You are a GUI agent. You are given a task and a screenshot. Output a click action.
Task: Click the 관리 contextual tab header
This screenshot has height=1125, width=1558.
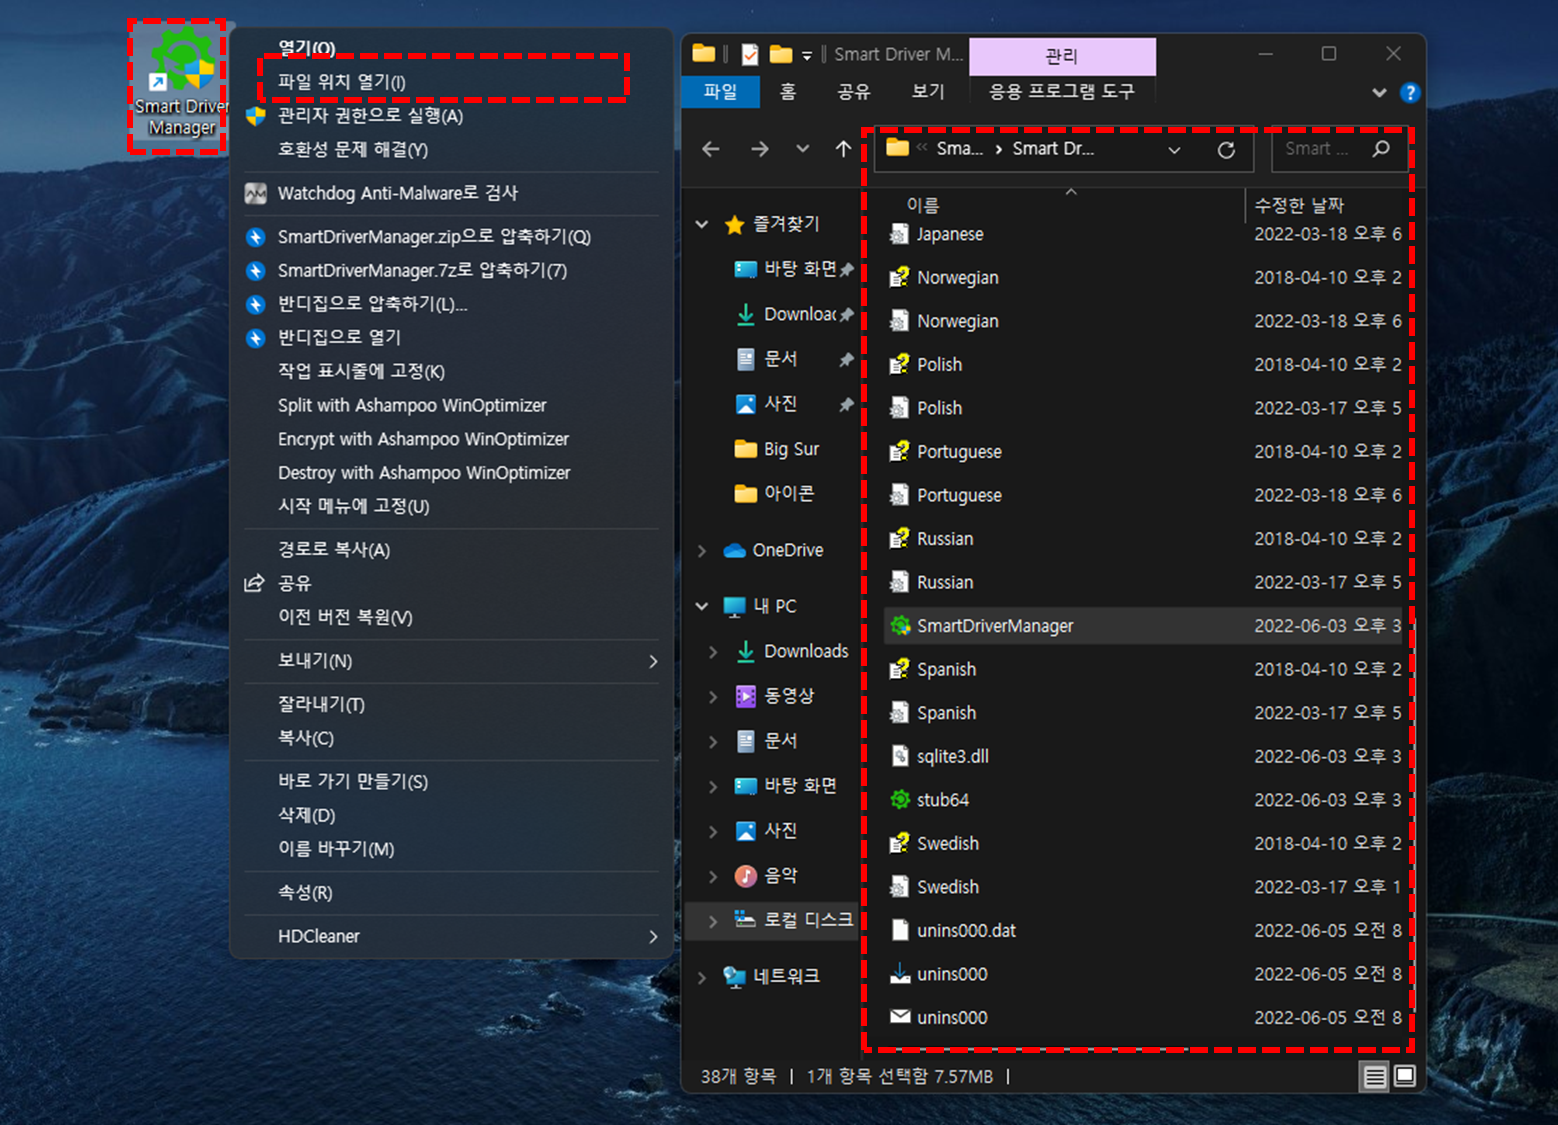pyautogui.click(x=1062, y=56)
